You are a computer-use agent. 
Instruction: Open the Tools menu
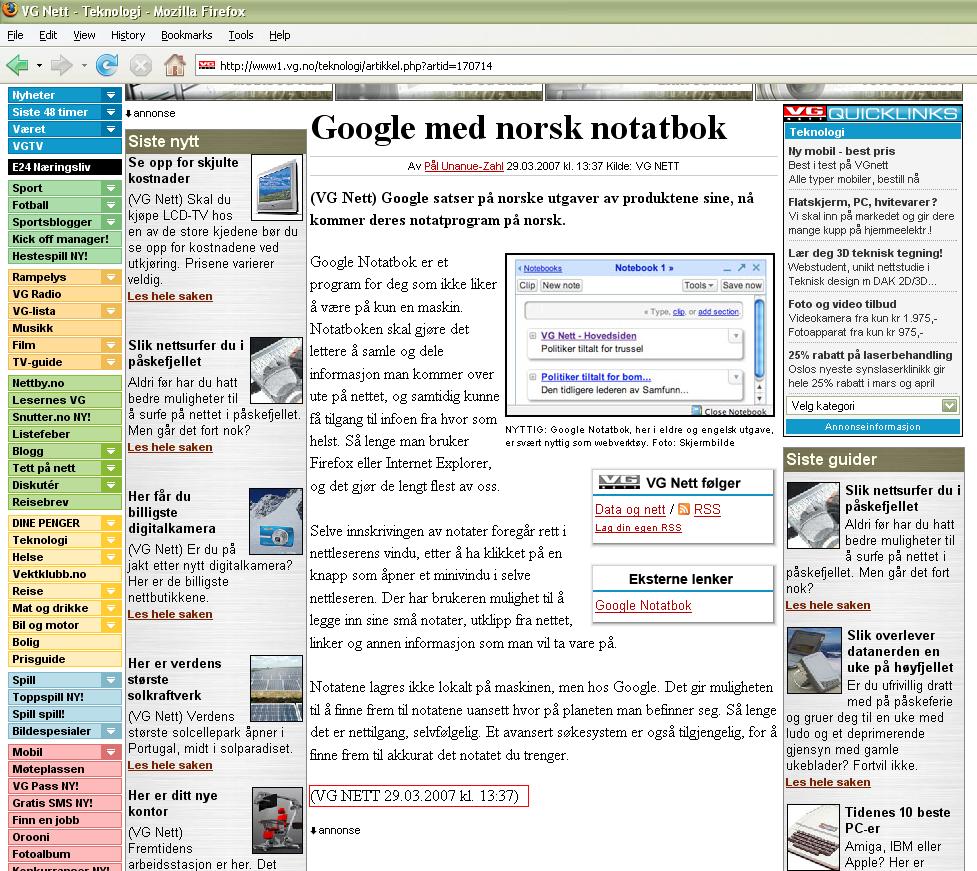241,35
